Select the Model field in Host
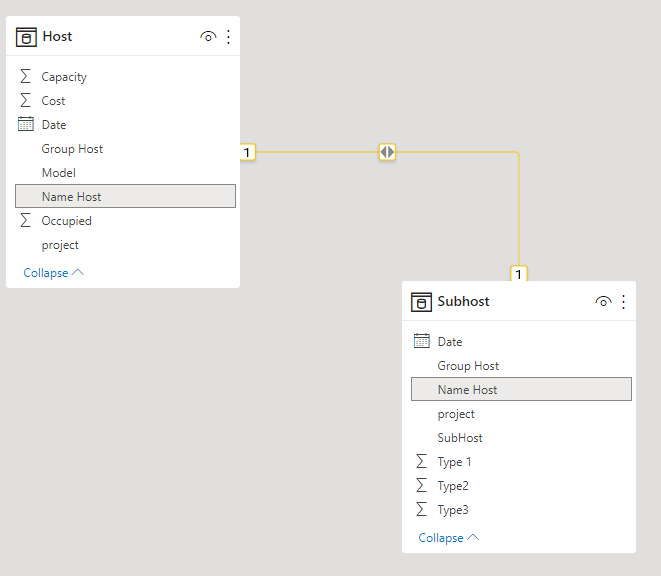661x576 pixels. coord(125,173)
